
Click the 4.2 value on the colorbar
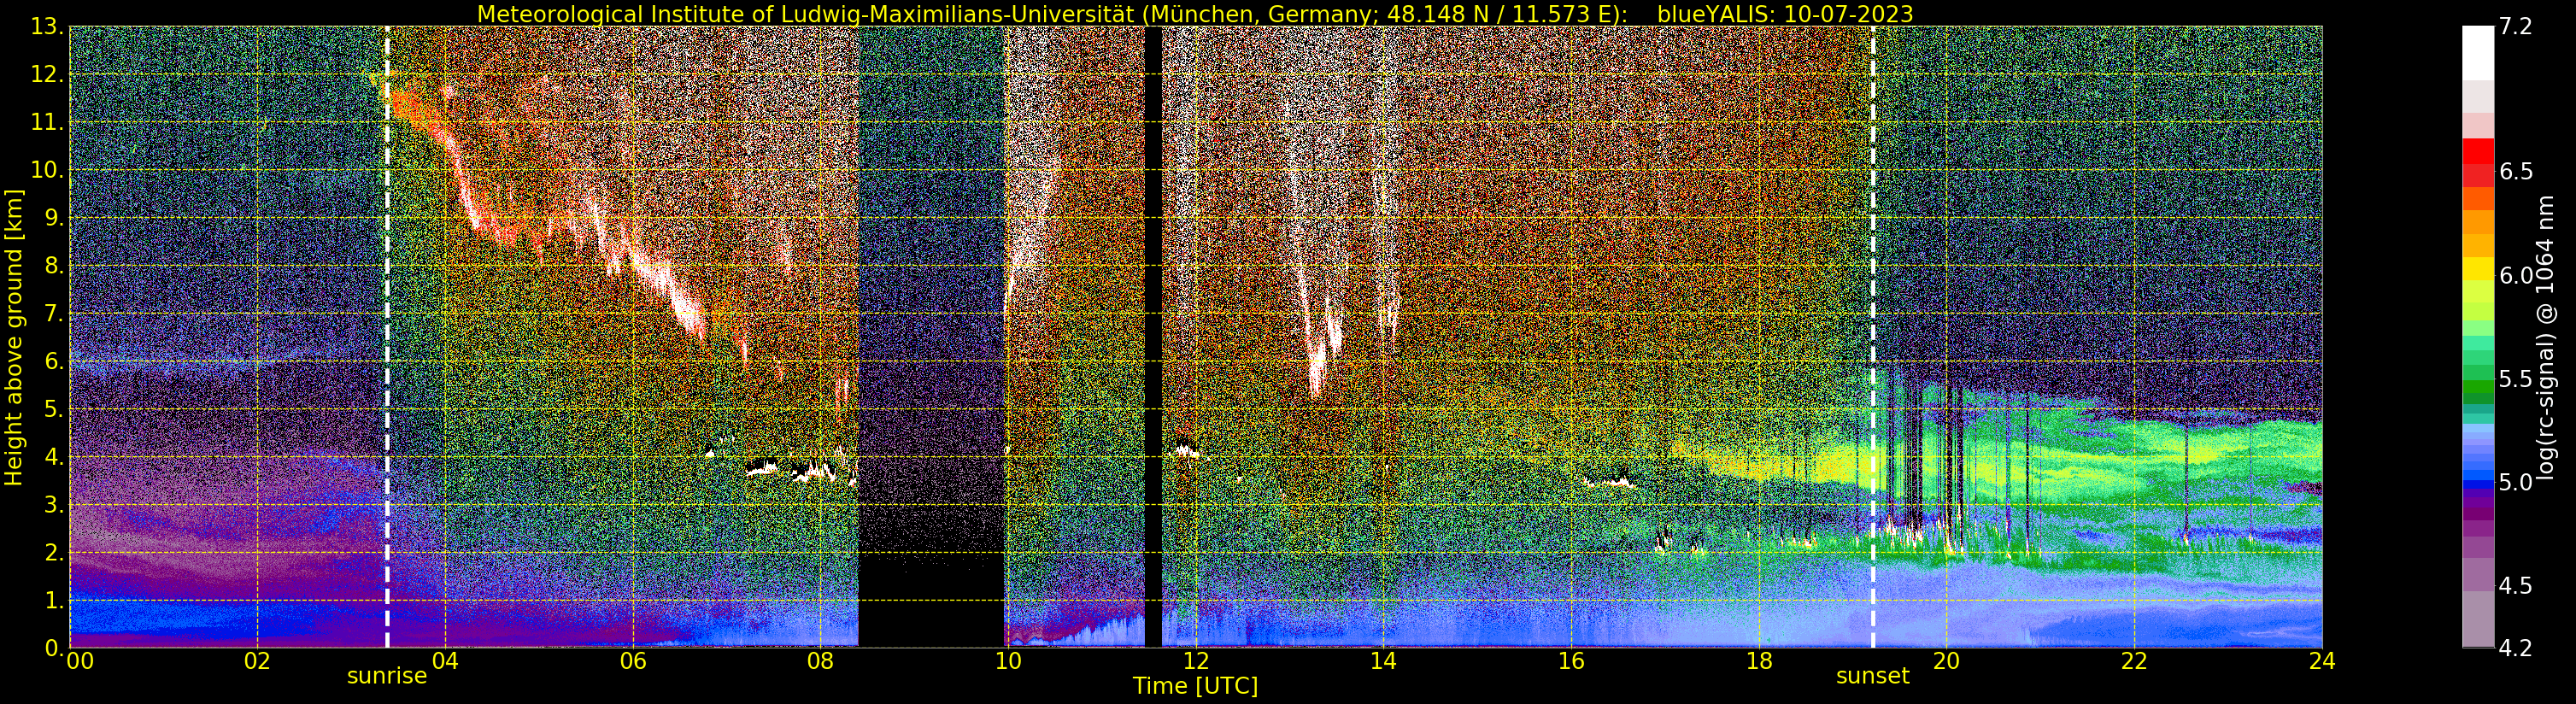tap(2516, 648)
